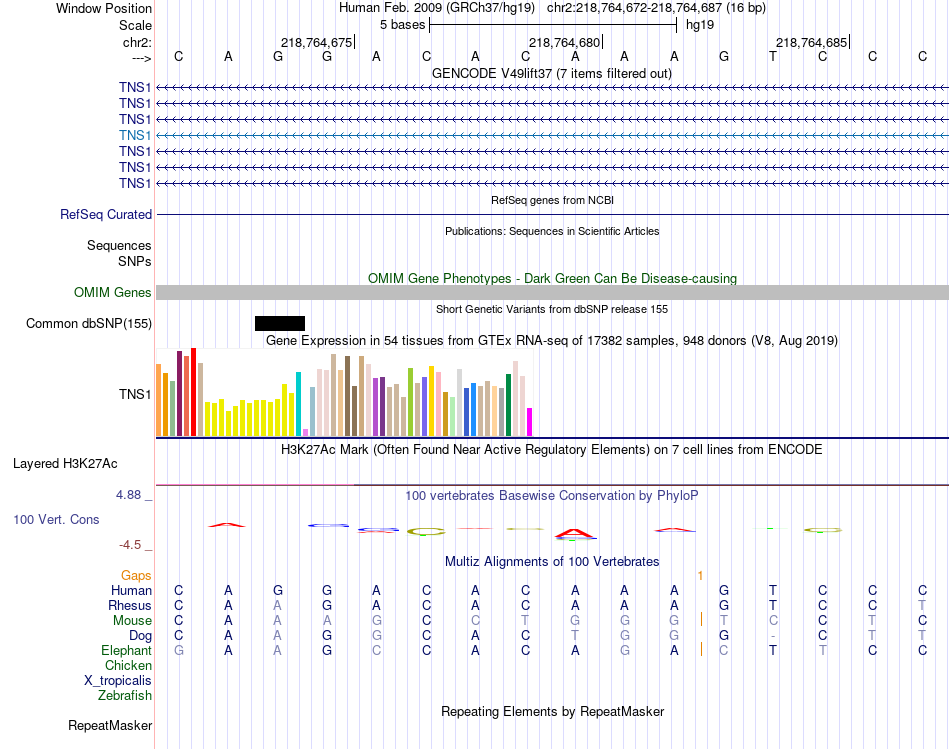Click the tallest red bar in GTEx chart
The height and width of the screenshot is (749, 950).
click(193, 392)
